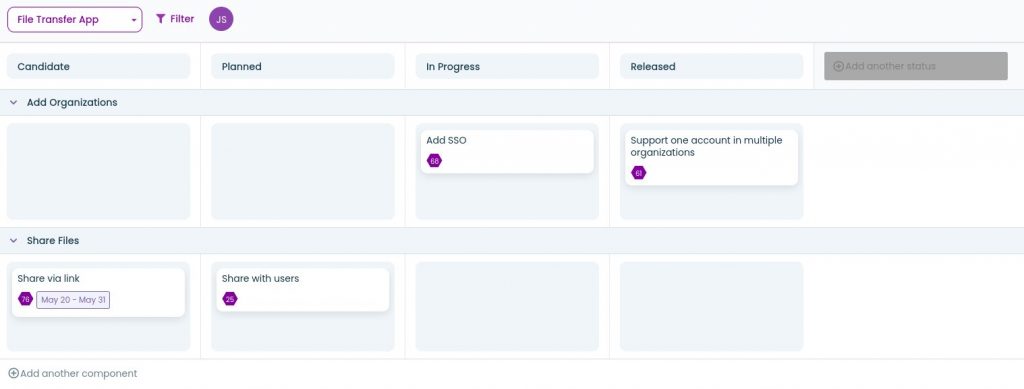
Task: Open the Add SSO card
Action: [x=507, y=151]
